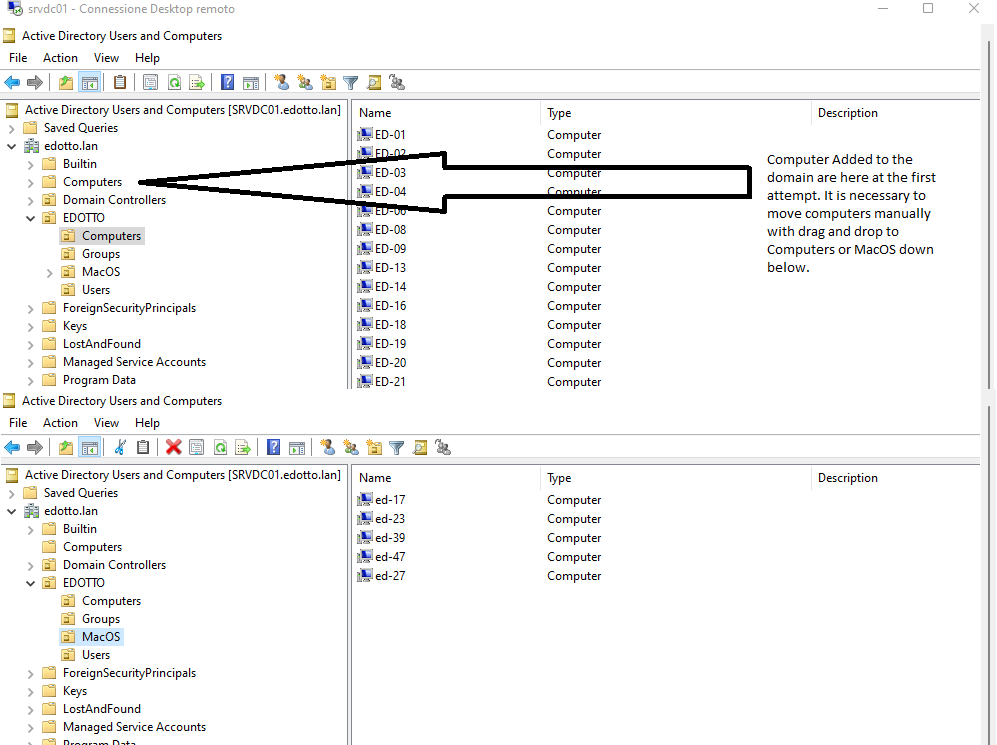Open View menu in lower window

tap(106, 423)
